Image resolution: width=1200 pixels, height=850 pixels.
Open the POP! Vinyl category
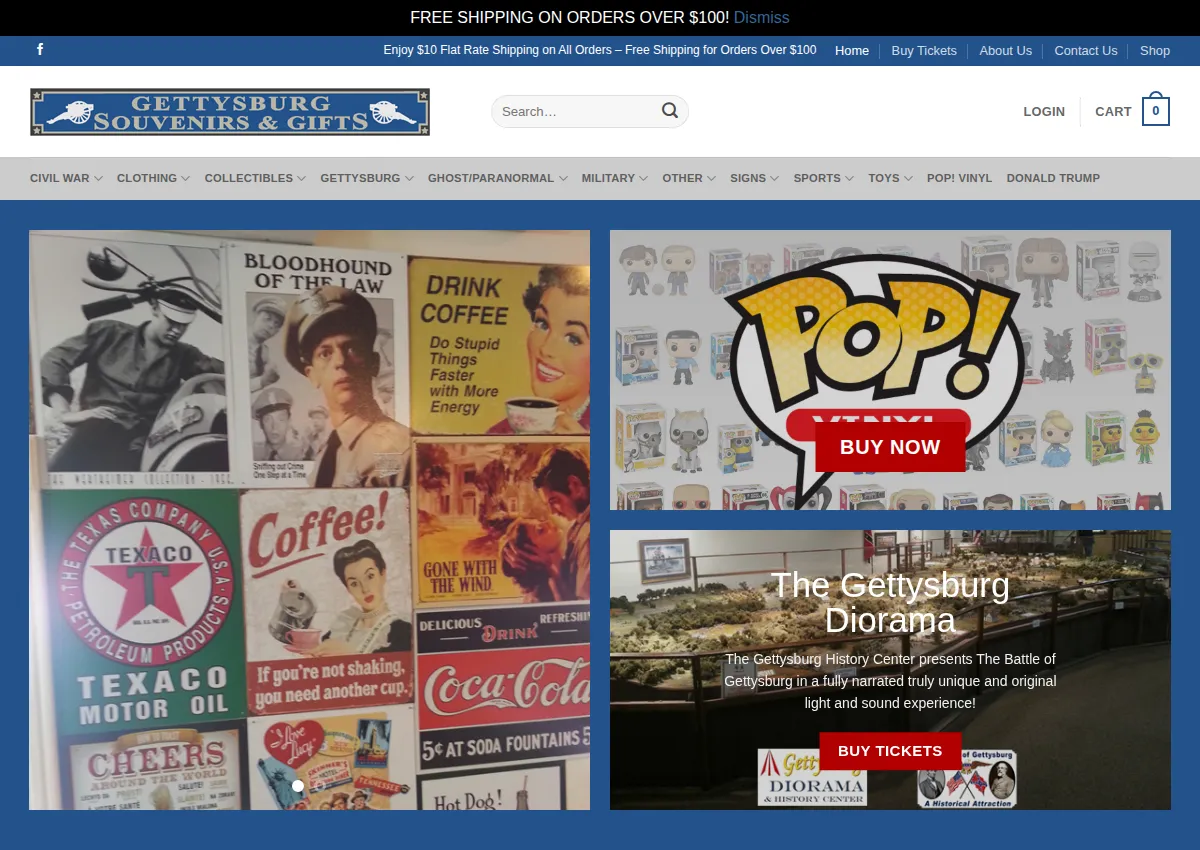(x=959, y=178)
